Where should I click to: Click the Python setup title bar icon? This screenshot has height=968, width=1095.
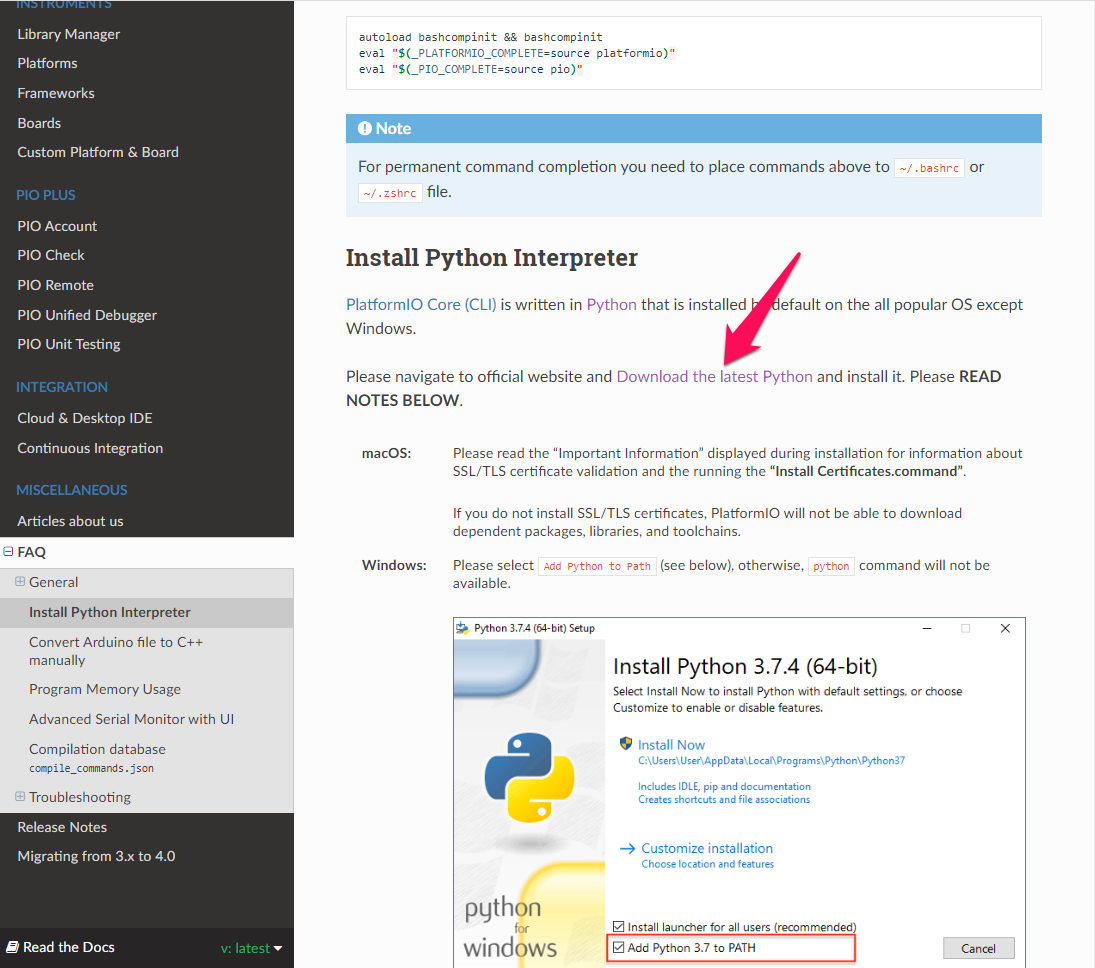pyautogui.click(x=462, y=629)
